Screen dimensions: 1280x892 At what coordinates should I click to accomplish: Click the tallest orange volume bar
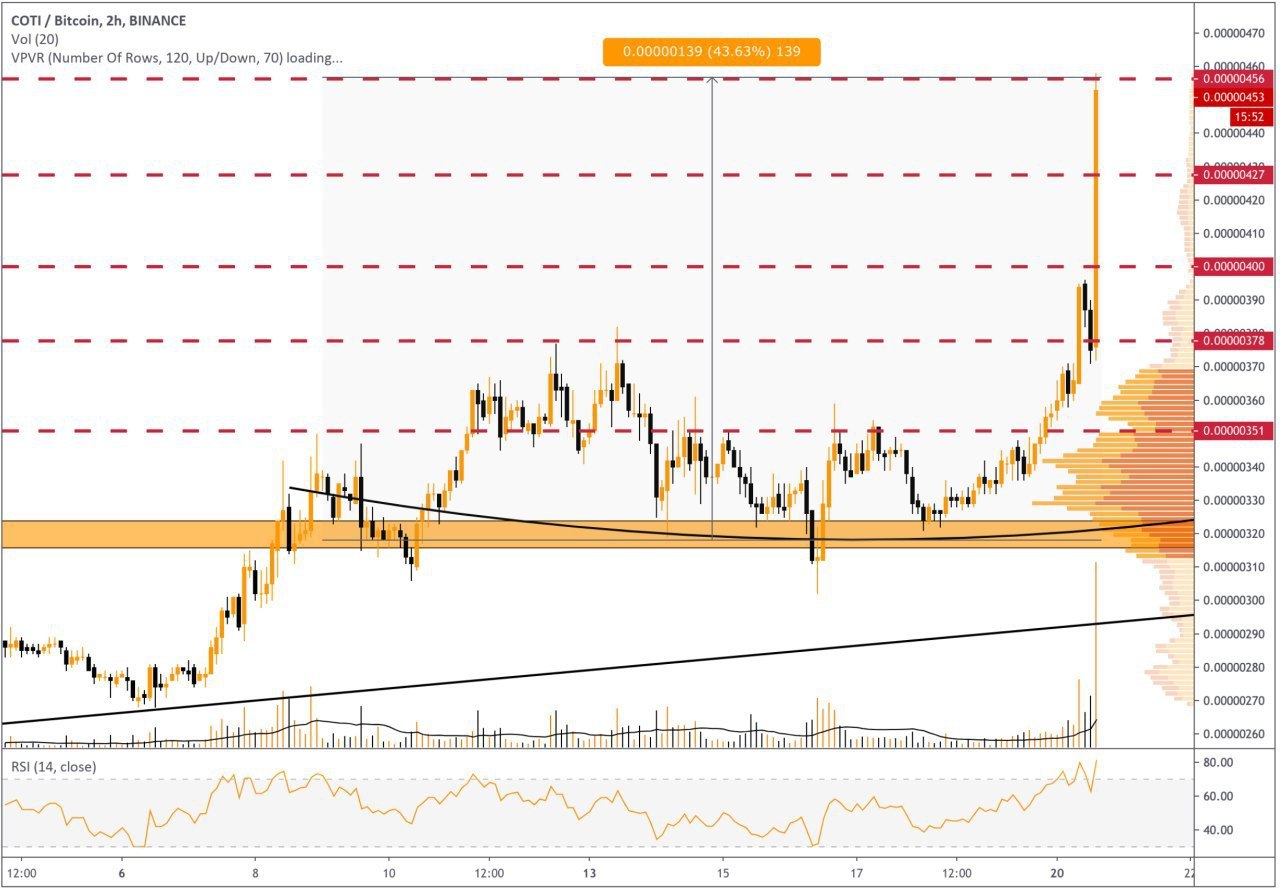tap(1097, 654)
